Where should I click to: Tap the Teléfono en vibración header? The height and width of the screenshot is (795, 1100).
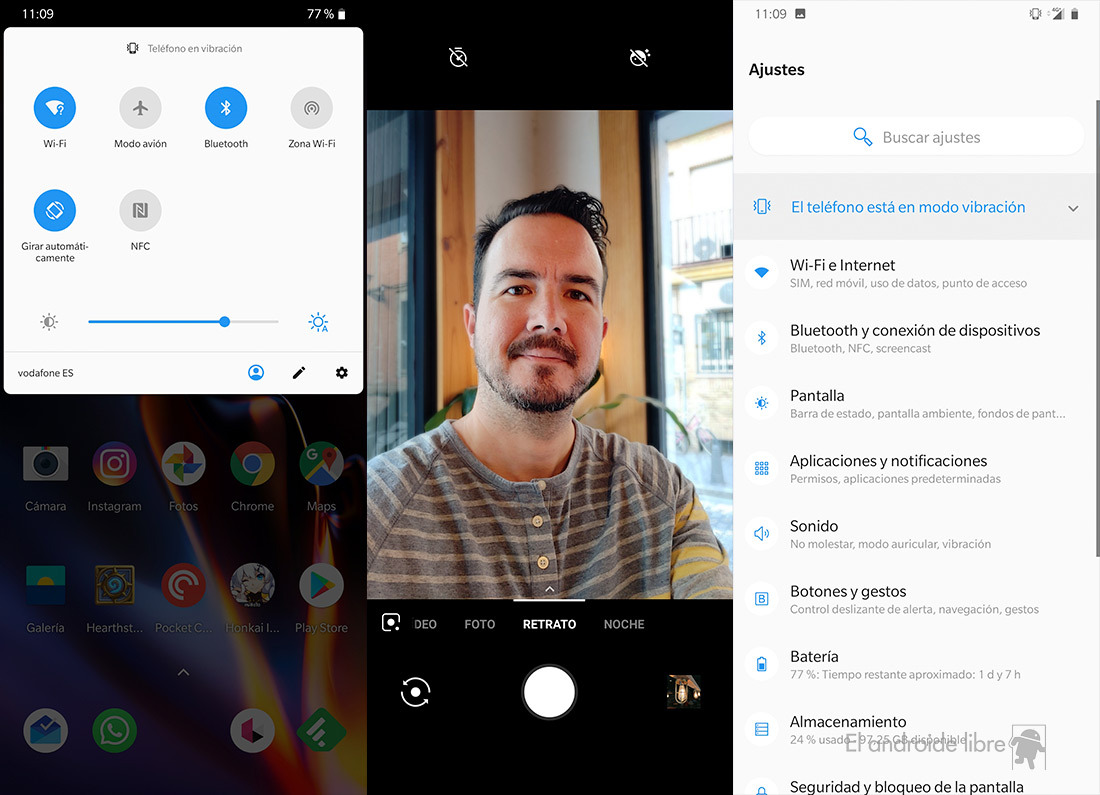tap(184, 48)
